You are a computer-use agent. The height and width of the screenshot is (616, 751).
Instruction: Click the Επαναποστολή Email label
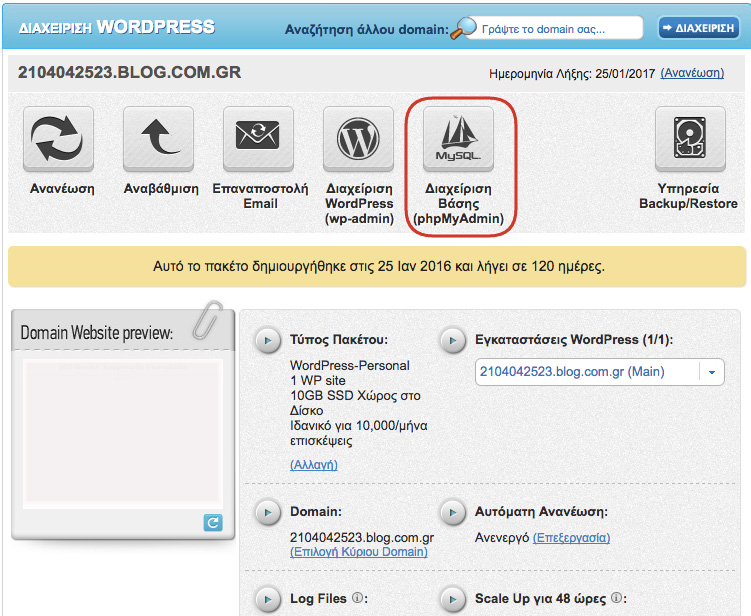pyautogui.click(x=260, y=196)
